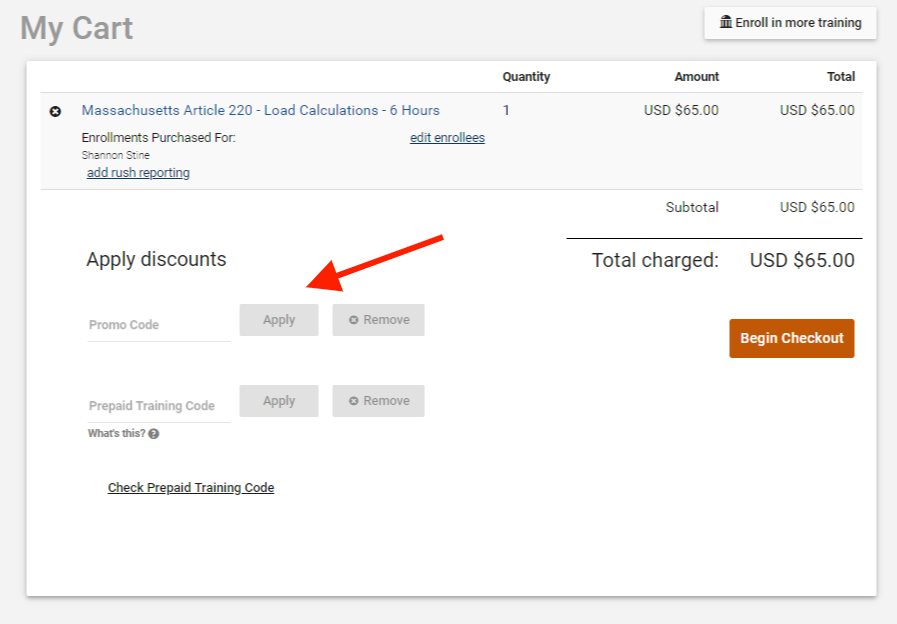Remove the Massachusetts Article 220 course from cart
897x624 pixels.
pyautogui.click(x=56, y=110)
